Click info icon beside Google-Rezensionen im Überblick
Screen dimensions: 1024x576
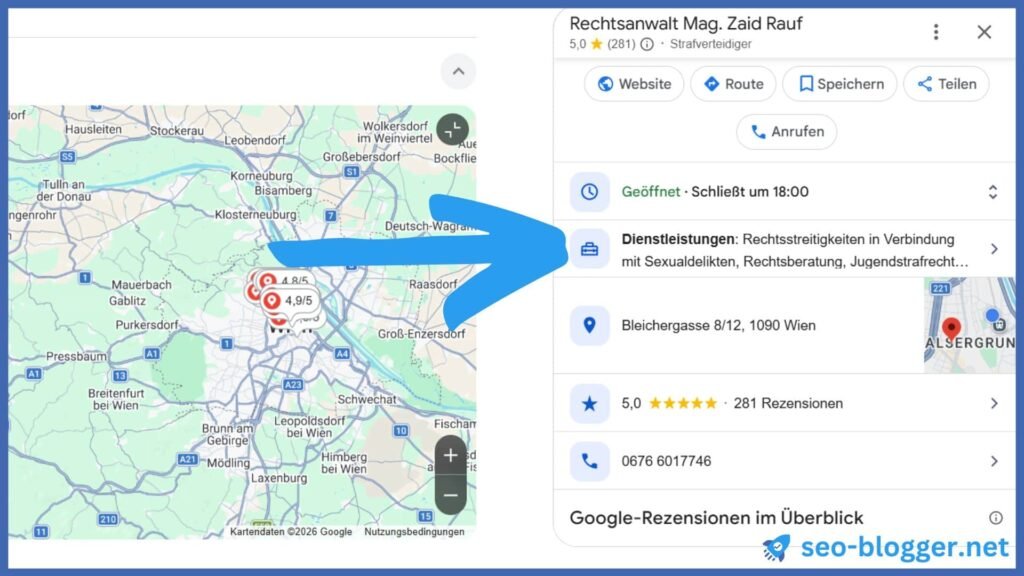(x=995, y=518)
